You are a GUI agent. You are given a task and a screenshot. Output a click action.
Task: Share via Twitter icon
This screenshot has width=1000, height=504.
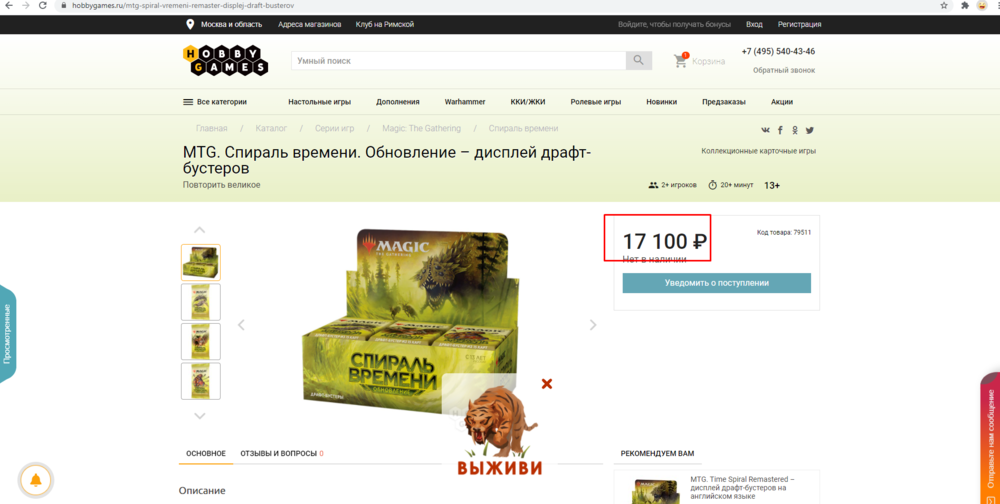[809, 130]
